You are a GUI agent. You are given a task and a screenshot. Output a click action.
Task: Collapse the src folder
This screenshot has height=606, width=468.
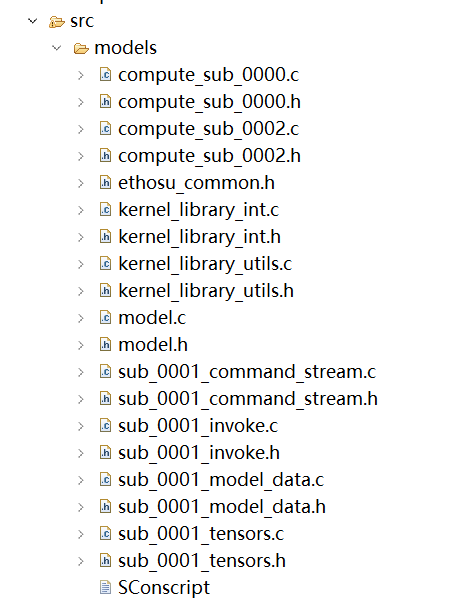tap(33, 21)
